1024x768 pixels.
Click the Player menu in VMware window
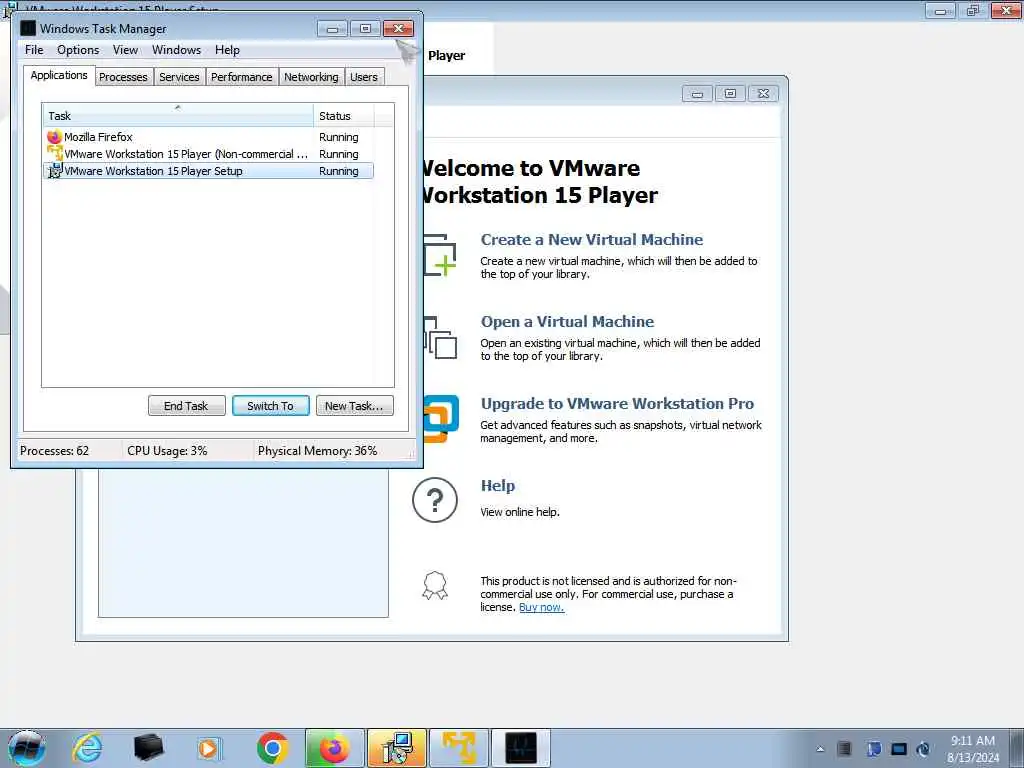click(447, 56)
